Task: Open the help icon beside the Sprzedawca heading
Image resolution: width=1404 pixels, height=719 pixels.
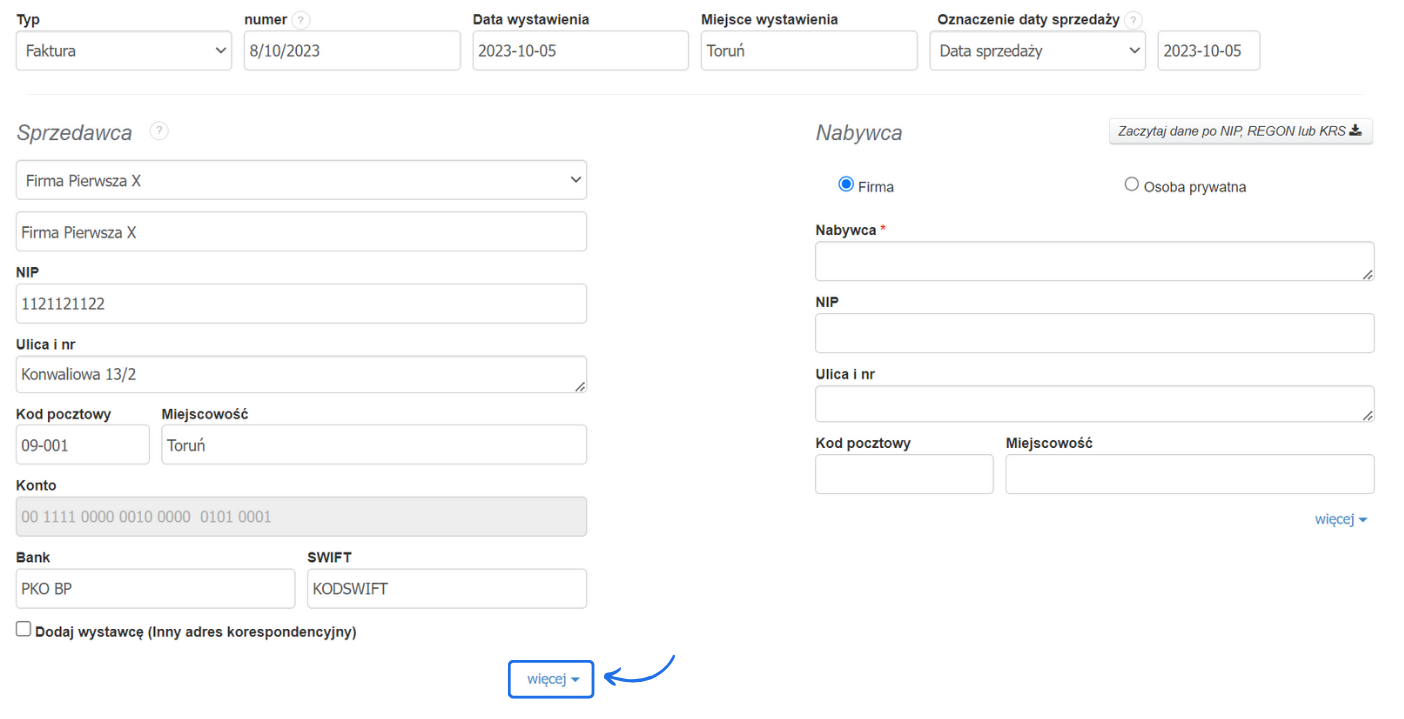Action: (159, 130)
